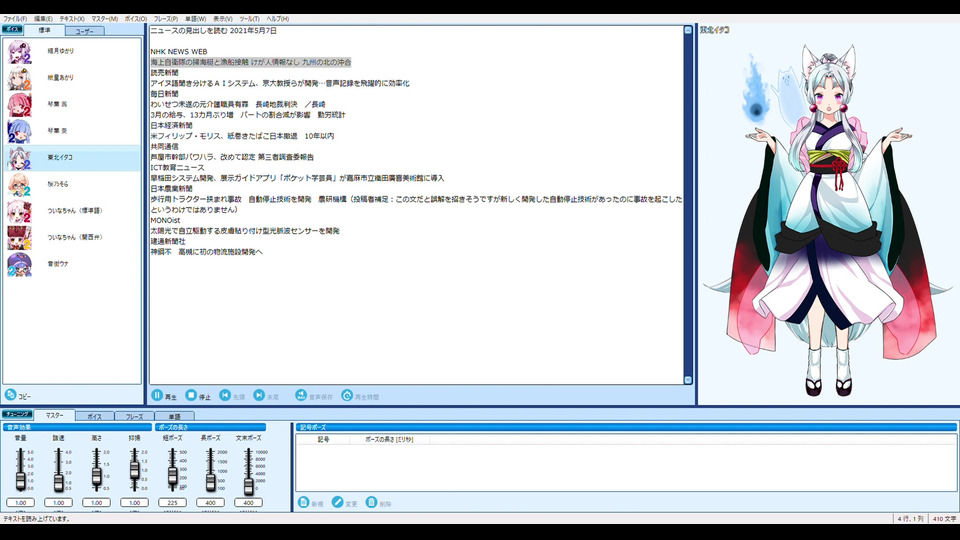Pick the 桜乃そら voice avatar
This screenshot has height=540, width=960.
(x=19, y=184)
